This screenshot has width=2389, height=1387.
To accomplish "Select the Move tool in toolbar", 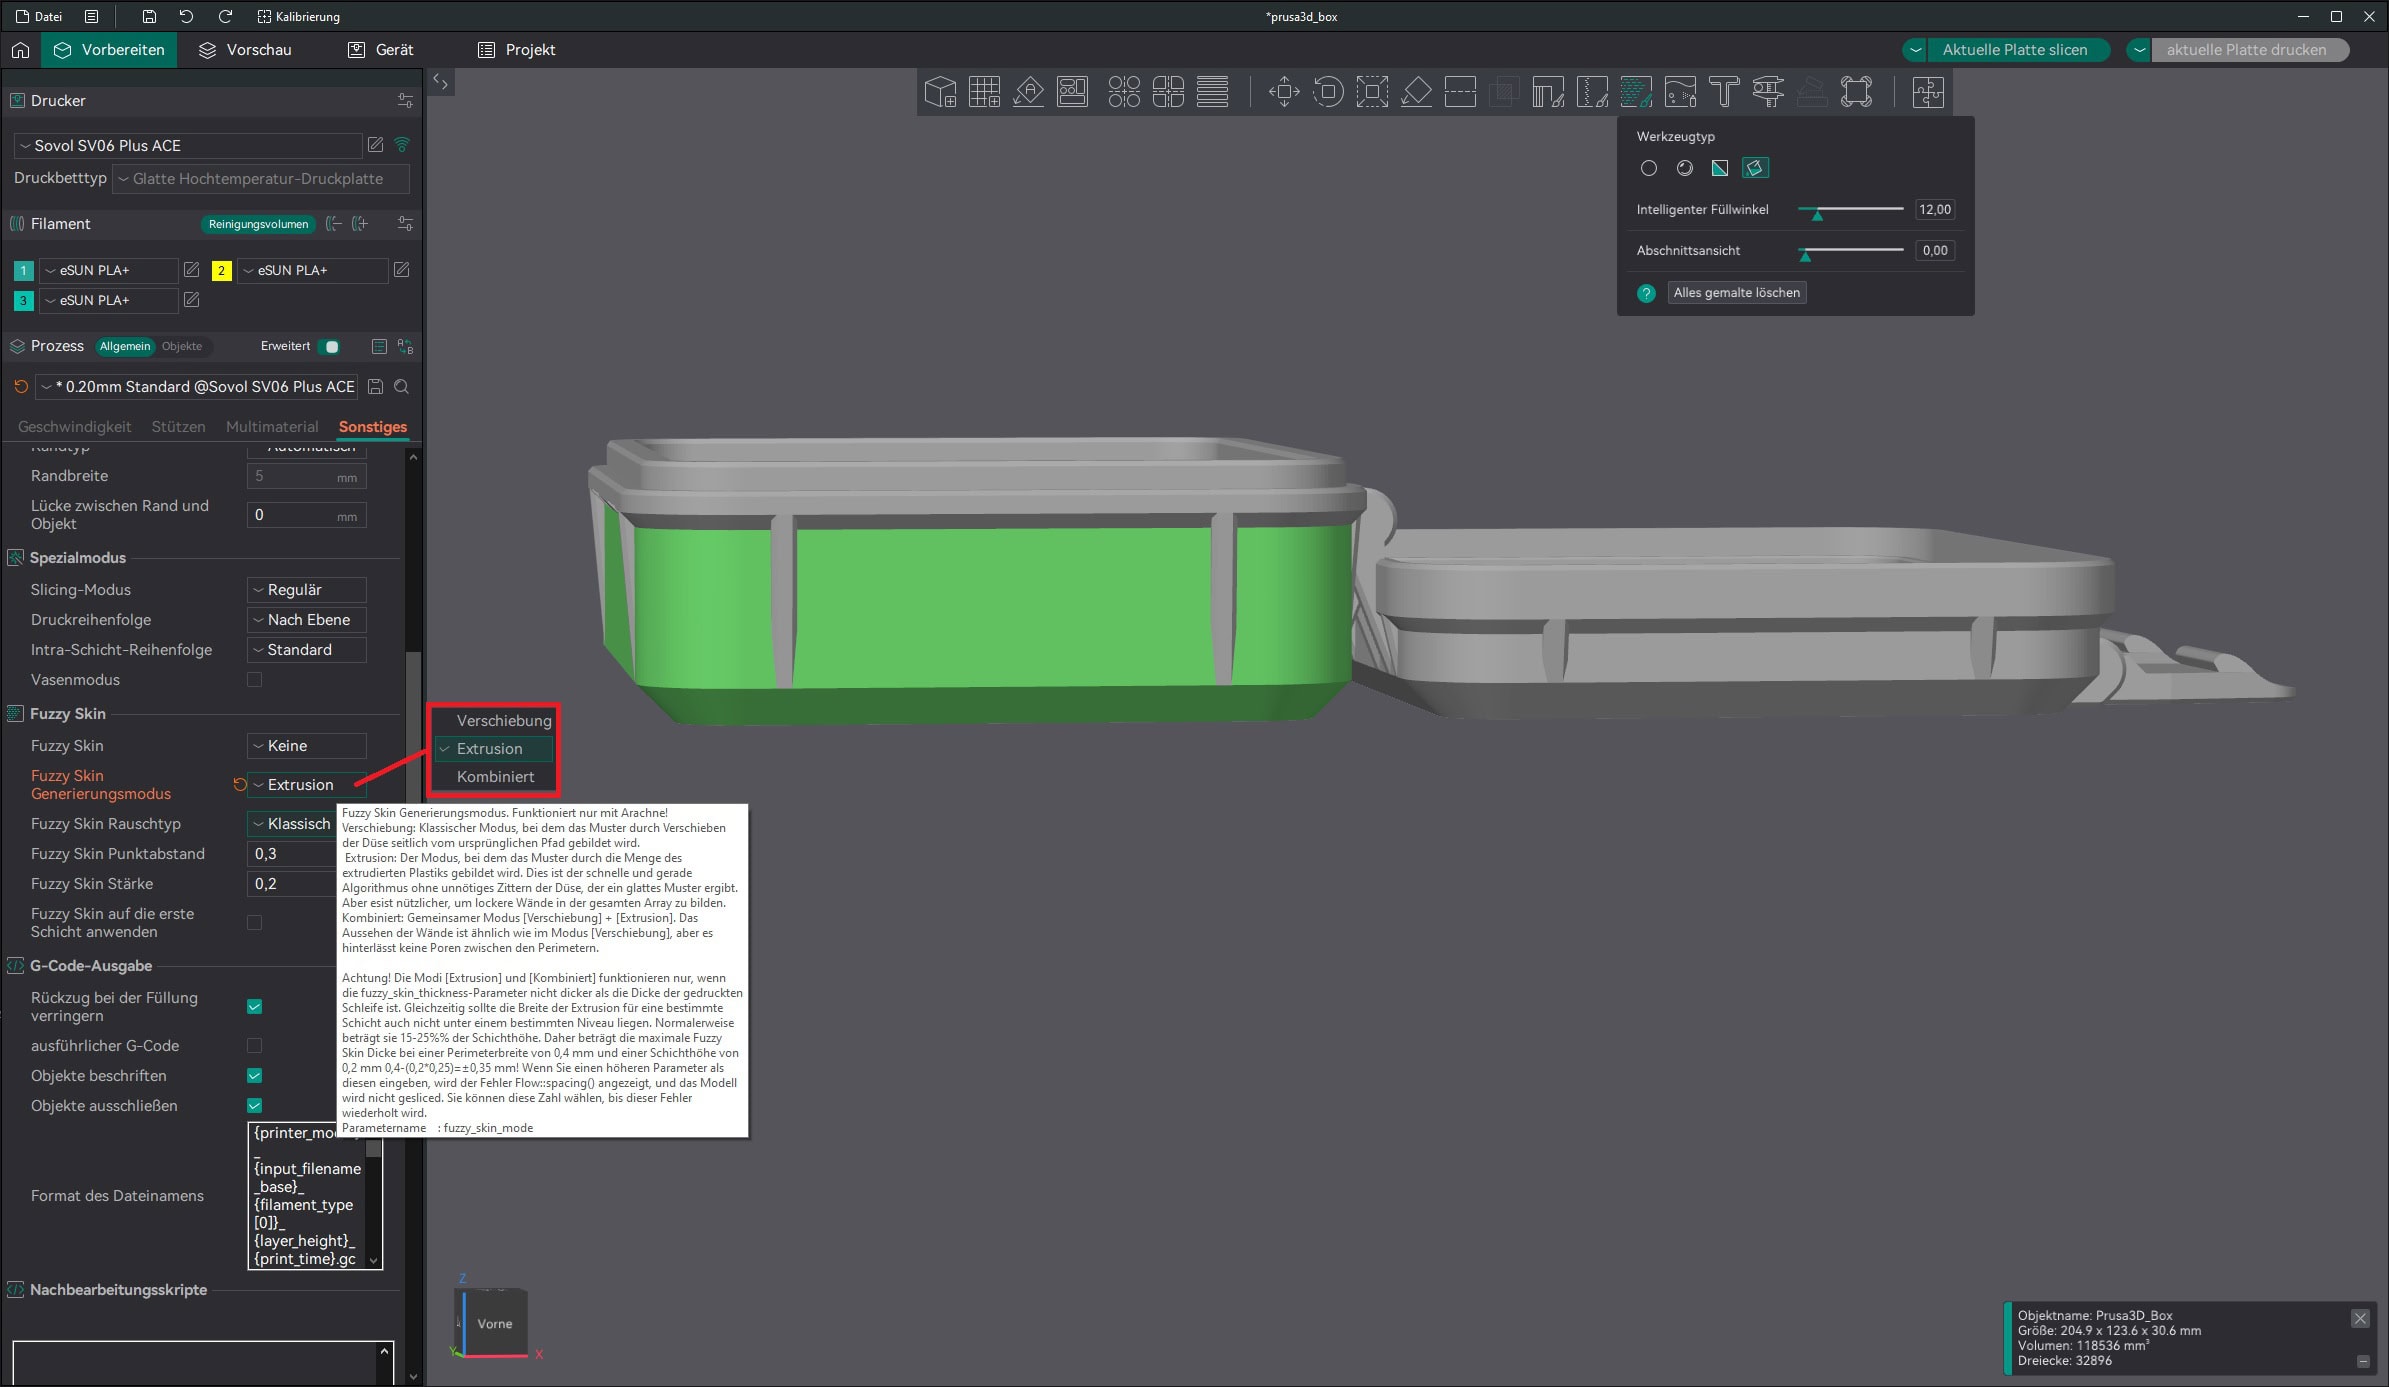I will 1284,92.
